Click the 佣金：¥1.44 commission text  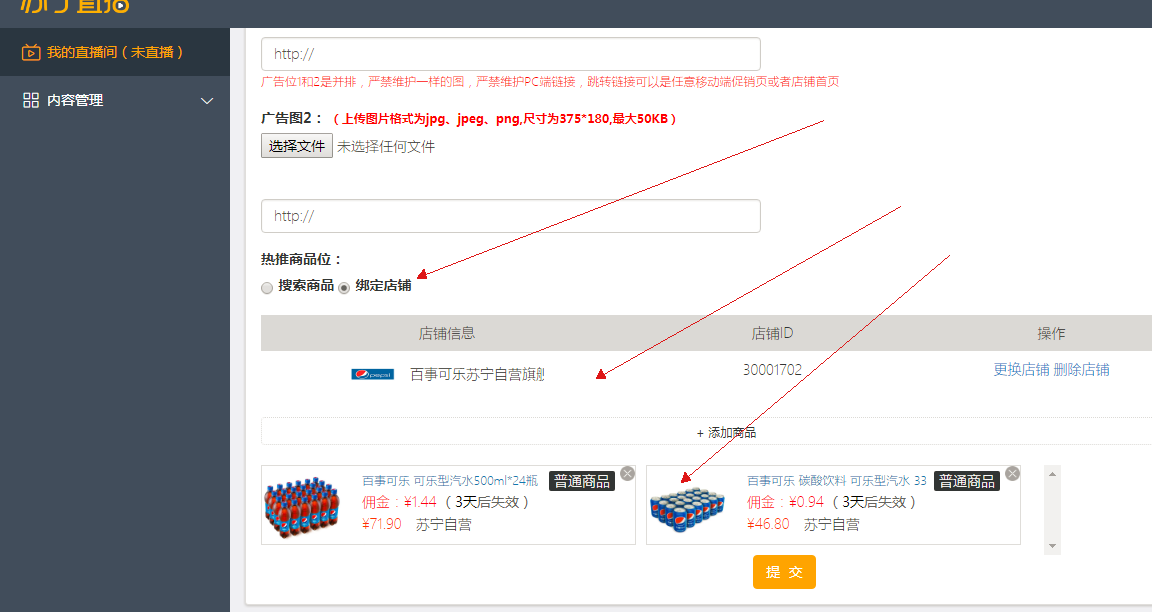(399, 502)
